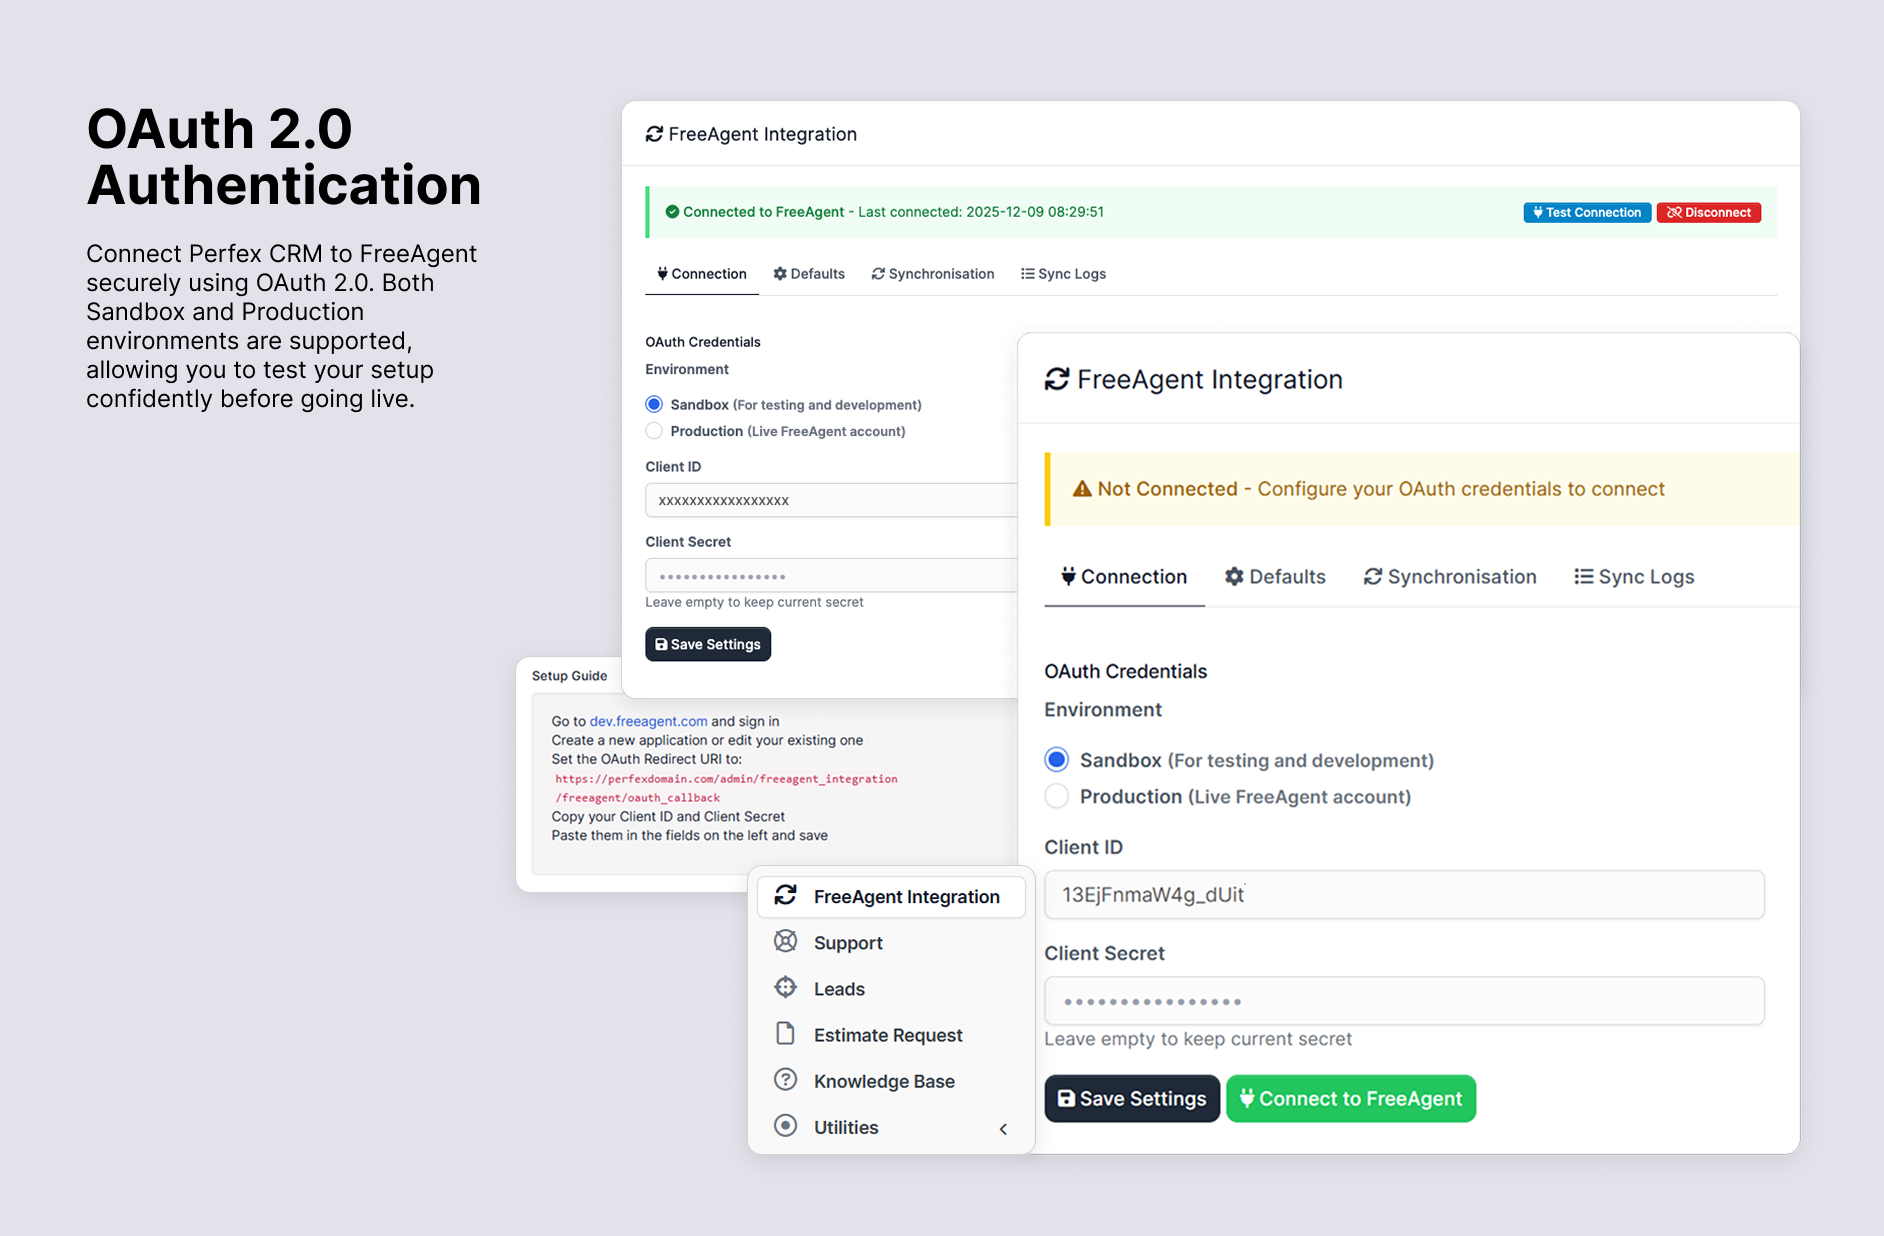Image resolution: width=1884 pixels, height=1236 pixels.
Task: Switch to the Synchronisation tab
Action: coord(1450,576)
